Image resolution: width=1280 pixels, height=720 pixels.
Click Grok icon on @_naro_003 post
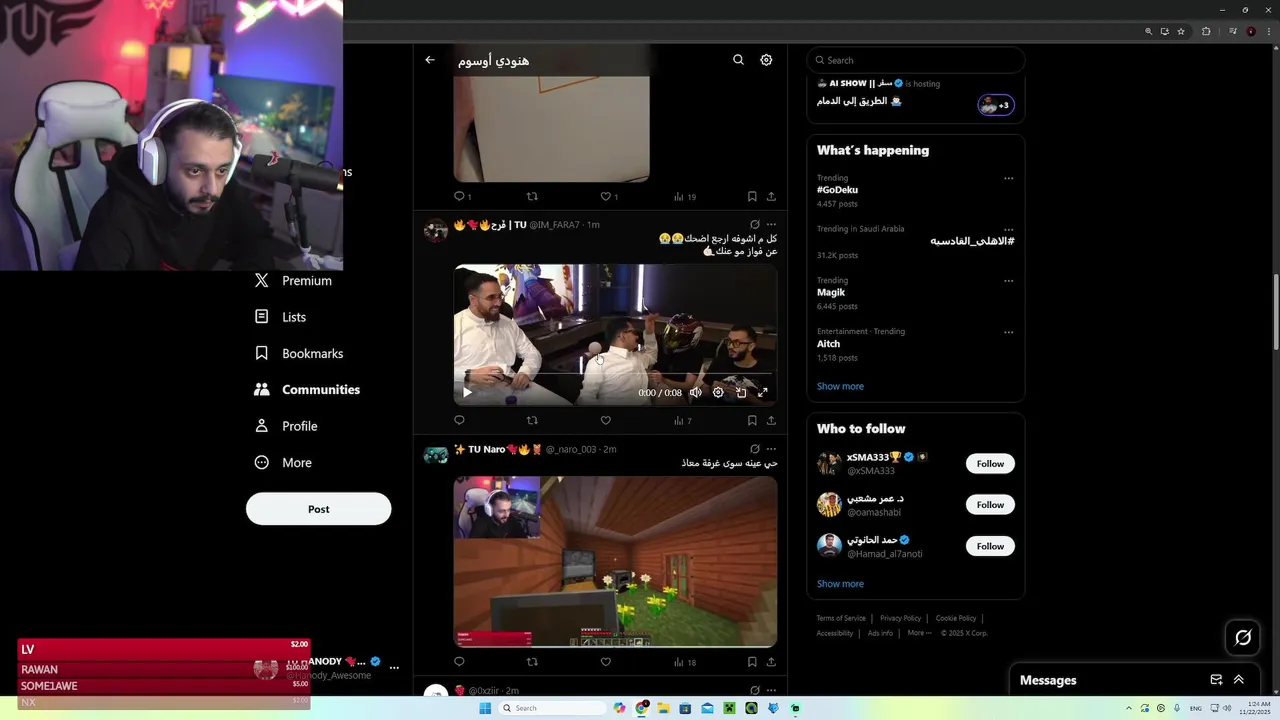pyautogui.click(x=755, y=449)
